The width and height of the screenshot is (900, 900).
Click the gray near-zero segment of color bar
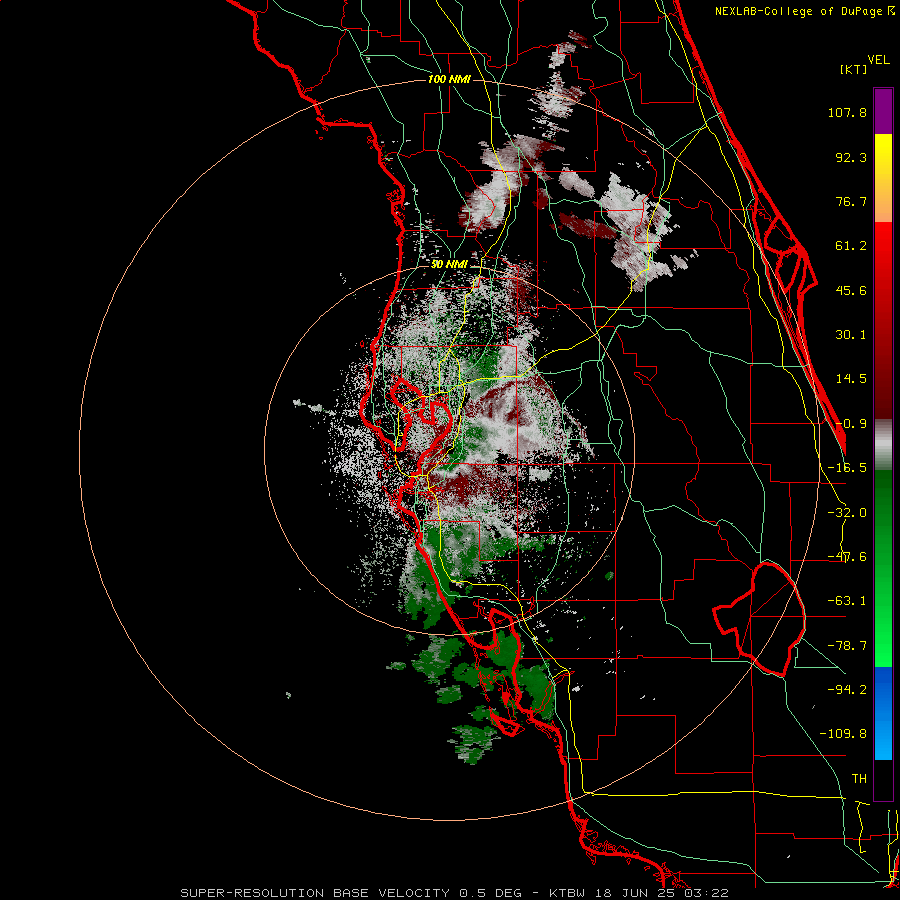point(883,445)
